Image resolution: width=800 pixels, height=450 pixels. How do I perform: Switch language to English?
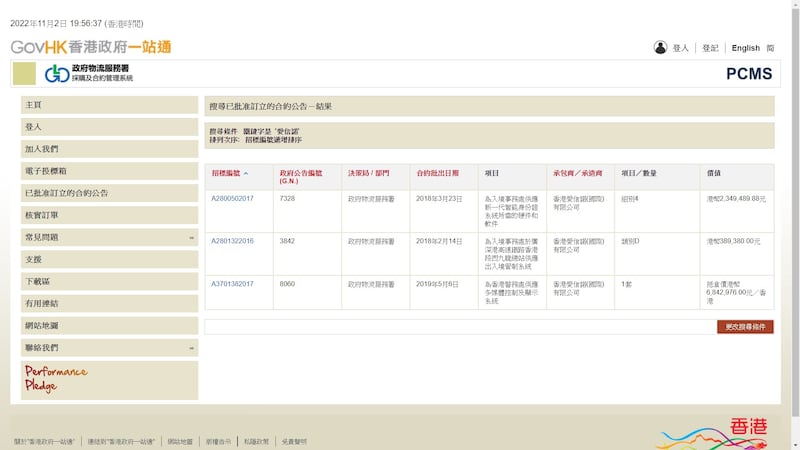click(x=745, y=48)
